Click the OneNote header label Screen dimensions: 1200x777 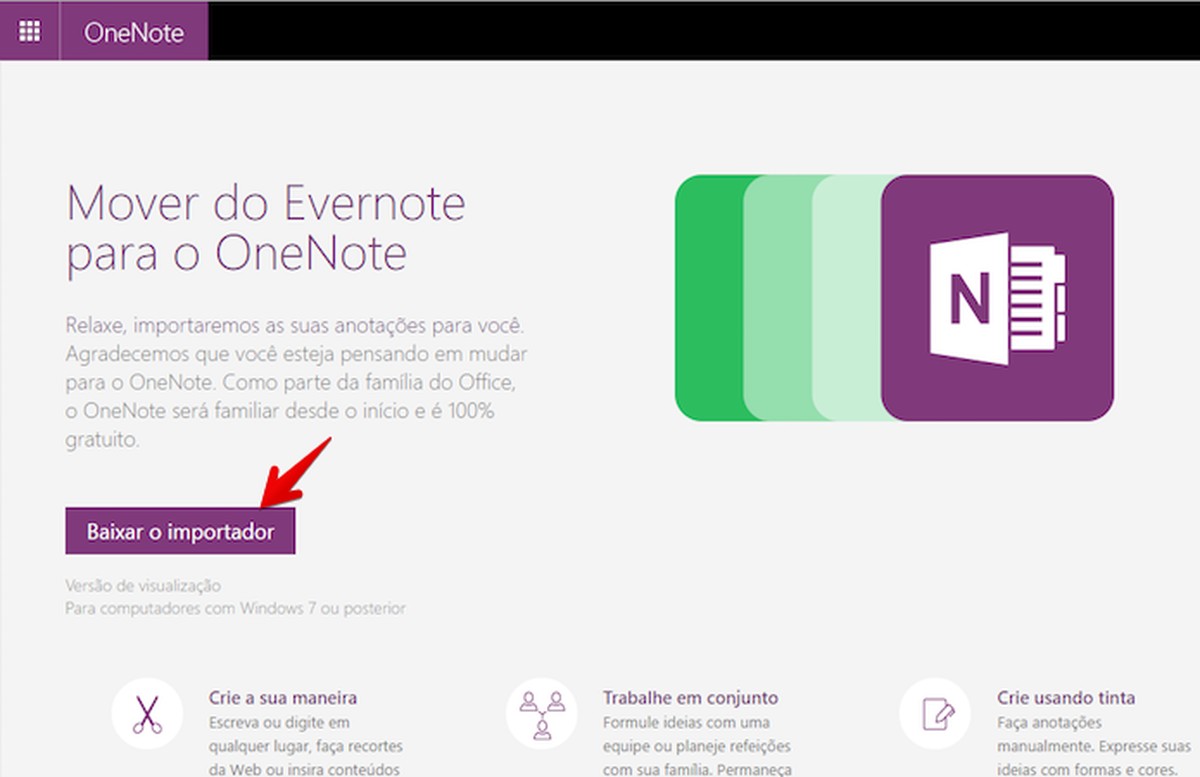[x=134, y=32]
